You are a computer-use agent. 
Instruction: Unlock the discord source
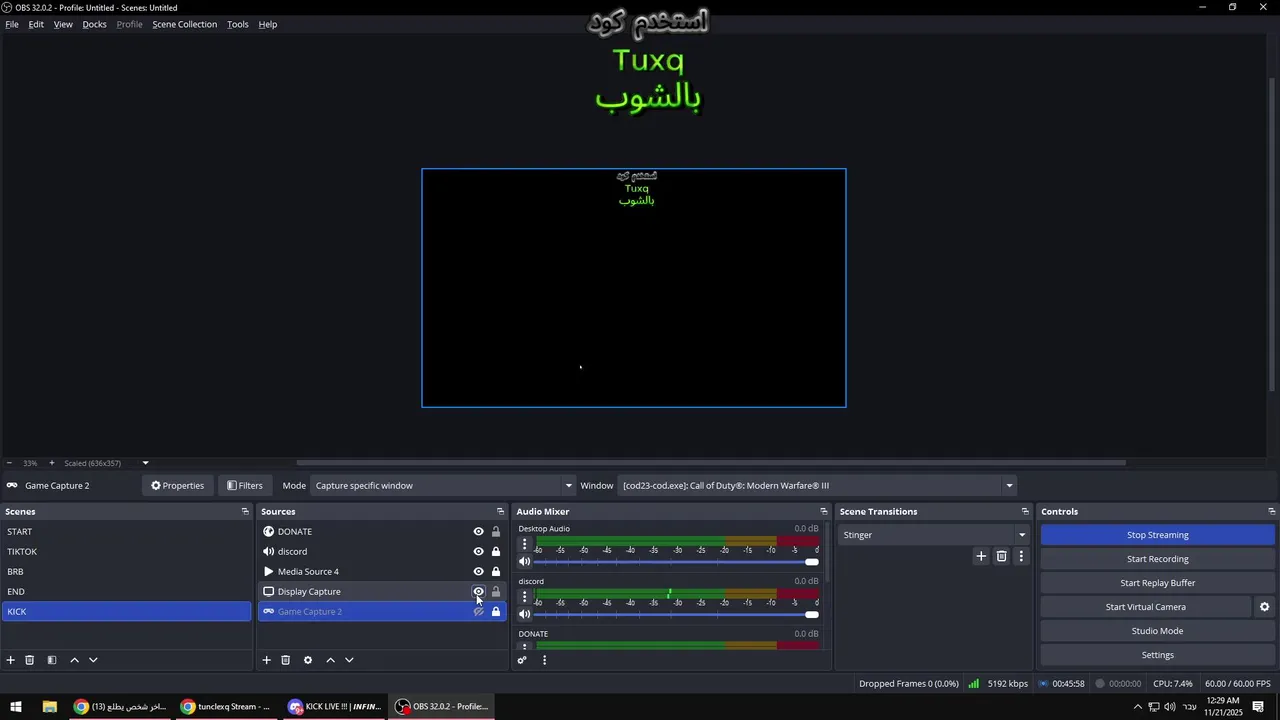pyautogui.click(x=495, y=552)
